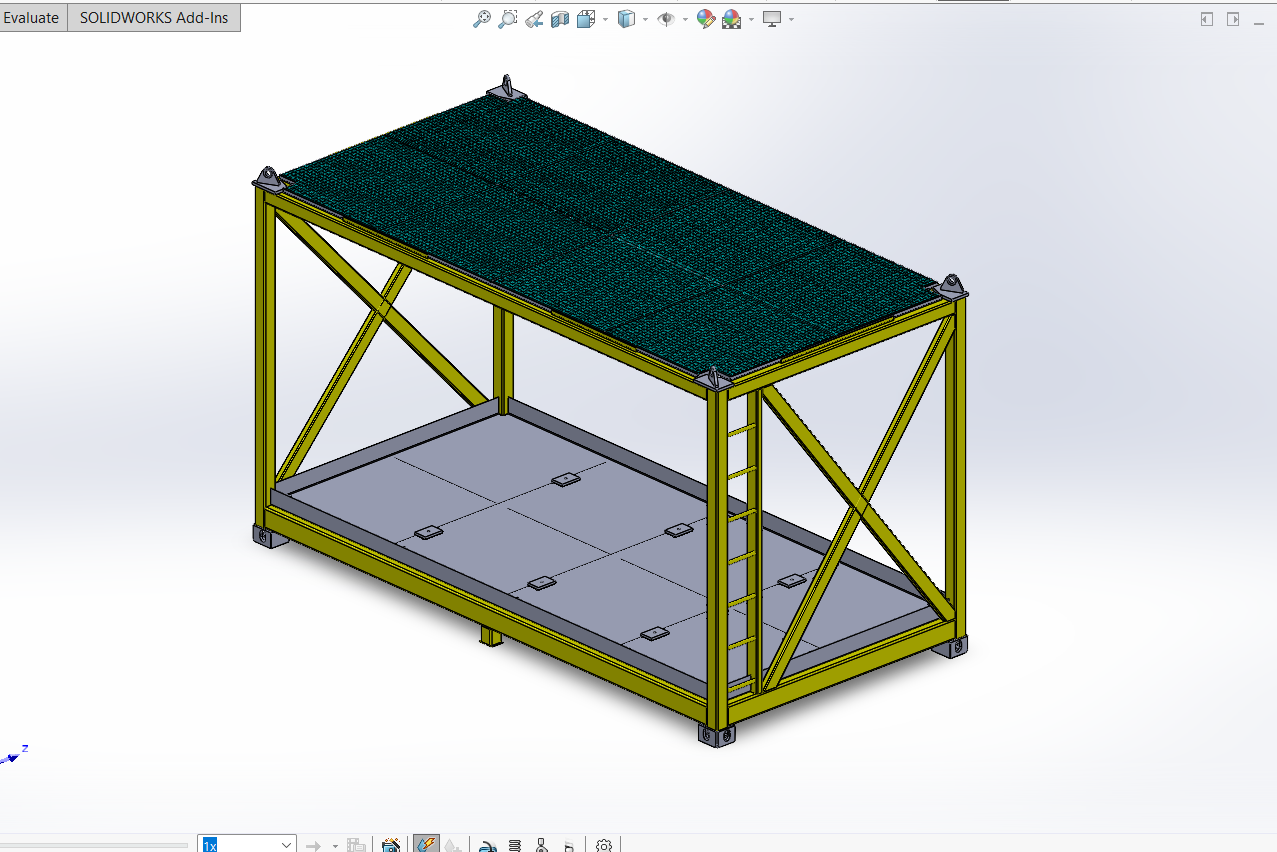Open the 1x playback speed combo box

click(x=246, y=845)
